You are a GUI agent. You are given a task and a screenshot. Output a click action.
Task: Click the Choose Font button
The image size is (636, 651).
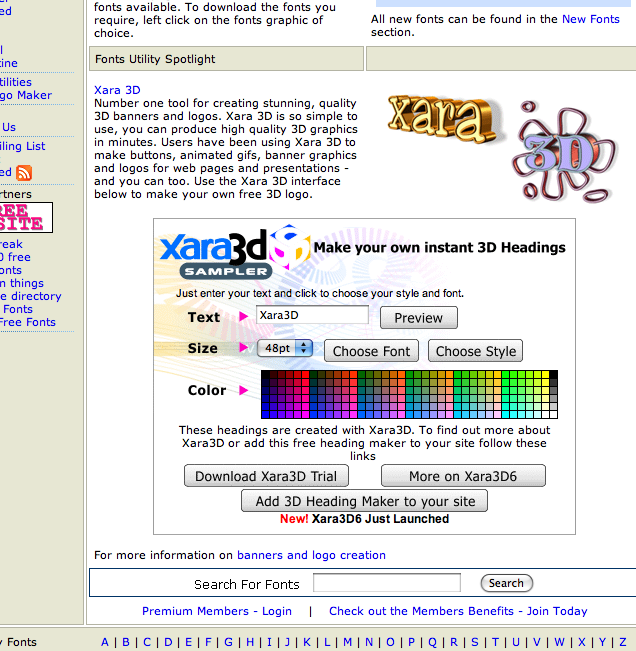coord(371,351)
